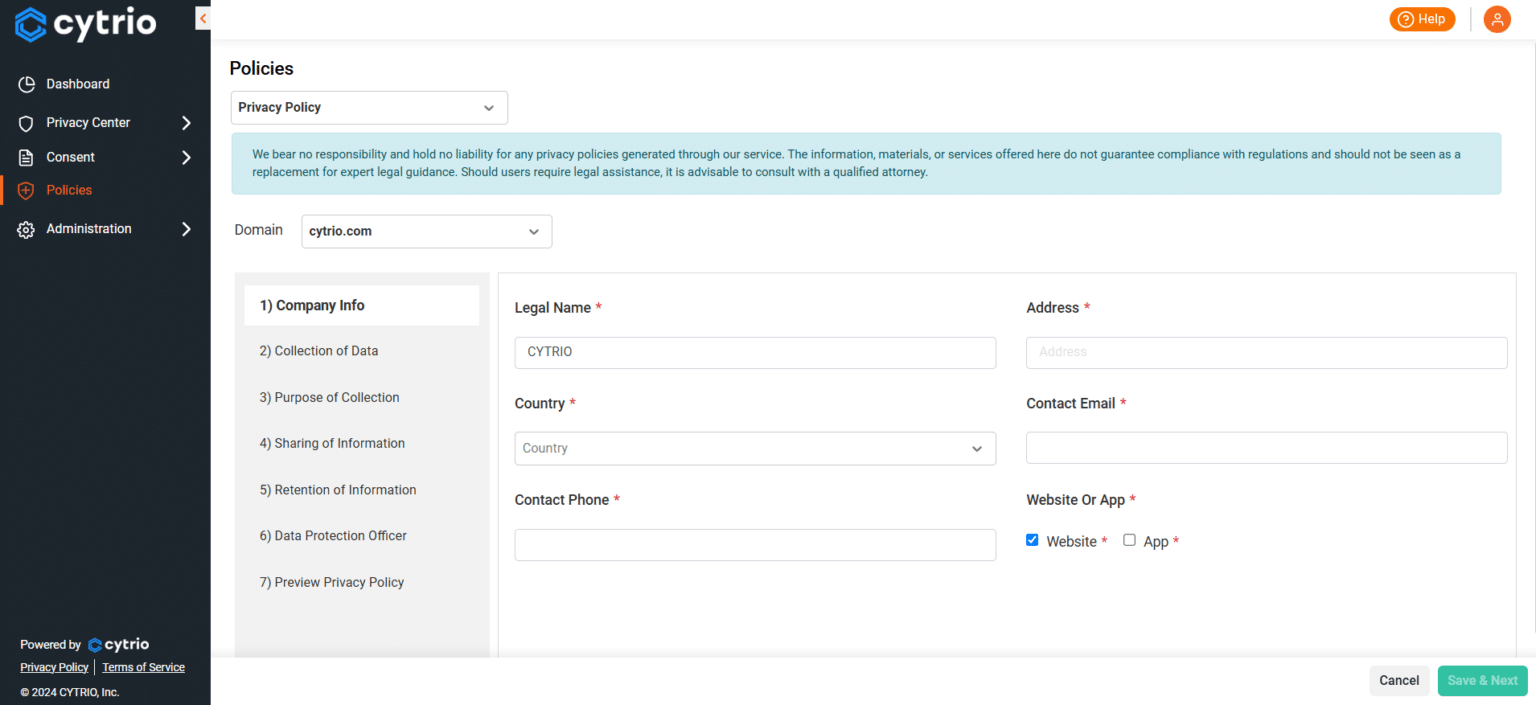Screen dimensions: 1536x705
Task: Enable the App checkbox
Action: (1129, 539)
